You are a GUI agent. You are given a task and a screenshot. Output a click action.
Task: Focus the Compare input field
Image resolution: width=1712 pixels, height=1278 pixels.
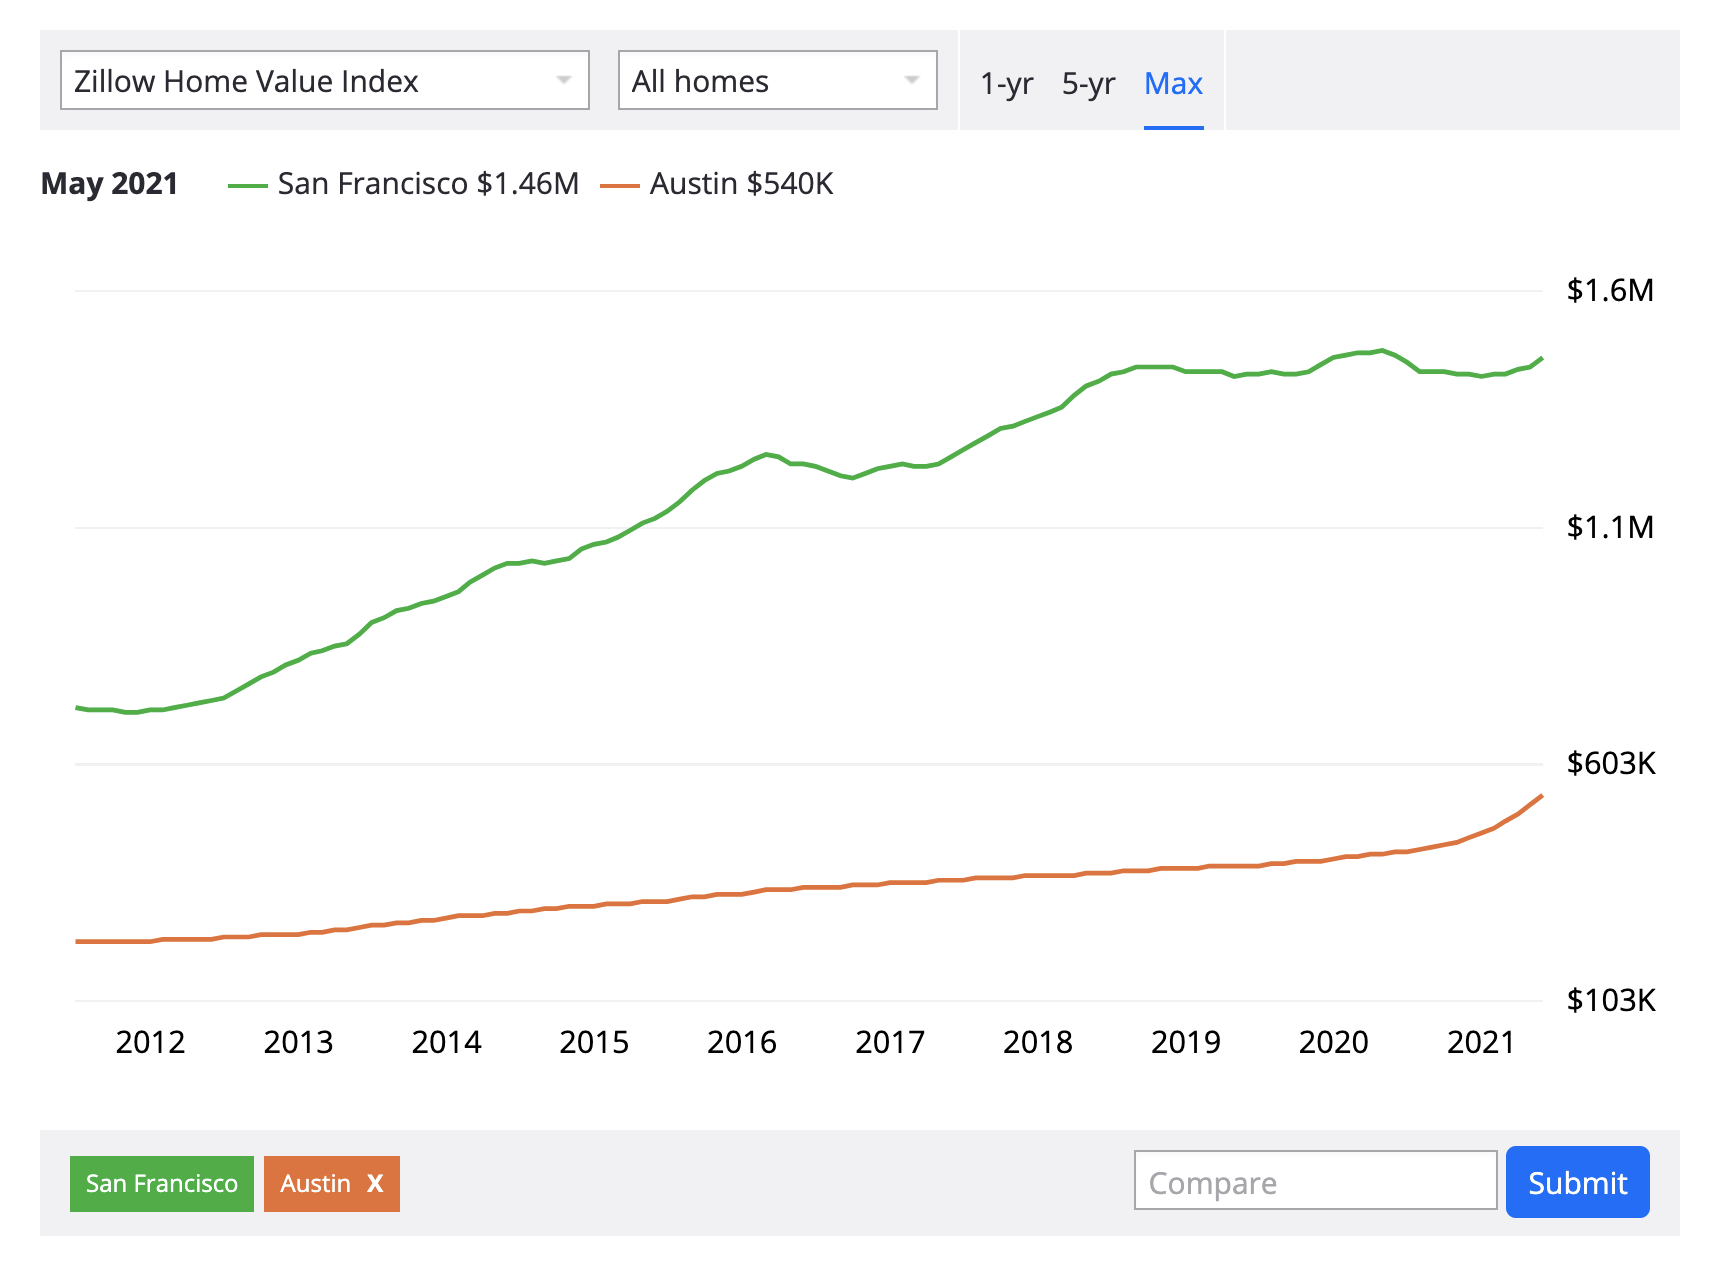click(1315, 1182)
